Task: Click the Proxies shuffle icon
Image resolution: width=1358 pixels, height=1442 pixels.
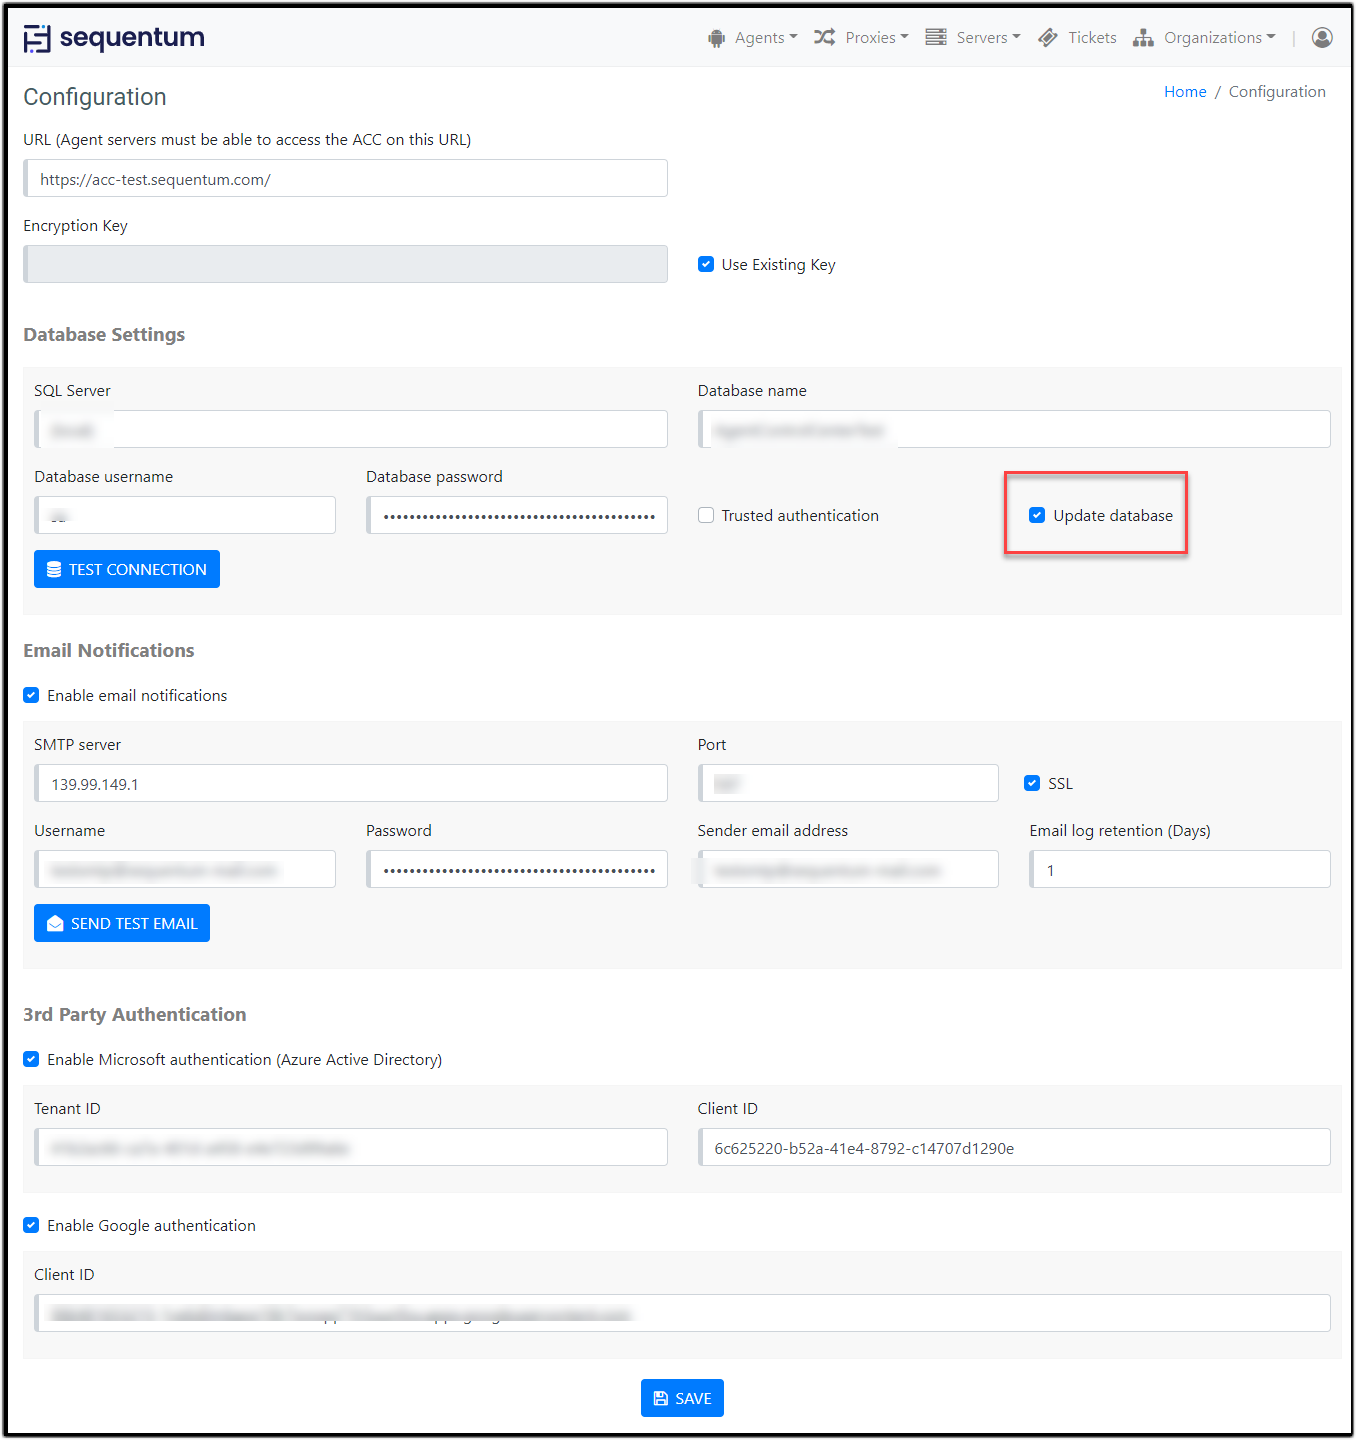Action: pos(824,37)
